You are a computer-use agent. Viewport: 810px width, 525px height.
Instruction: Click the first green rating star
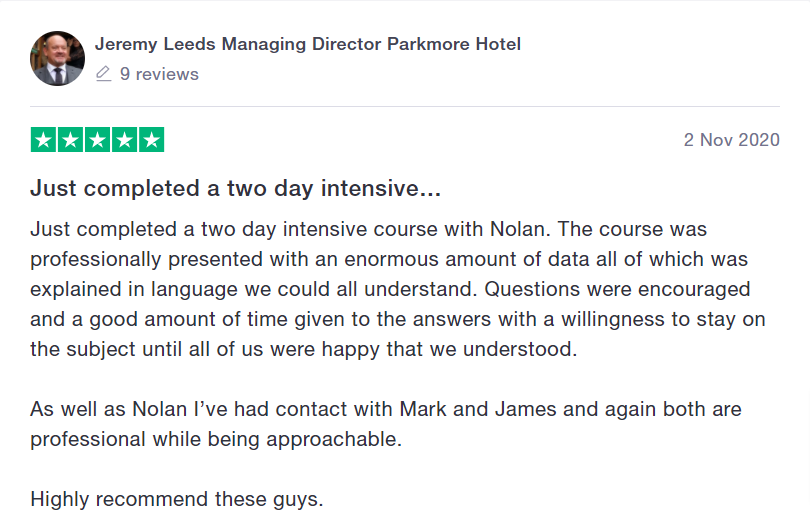[x=44, y=140]
